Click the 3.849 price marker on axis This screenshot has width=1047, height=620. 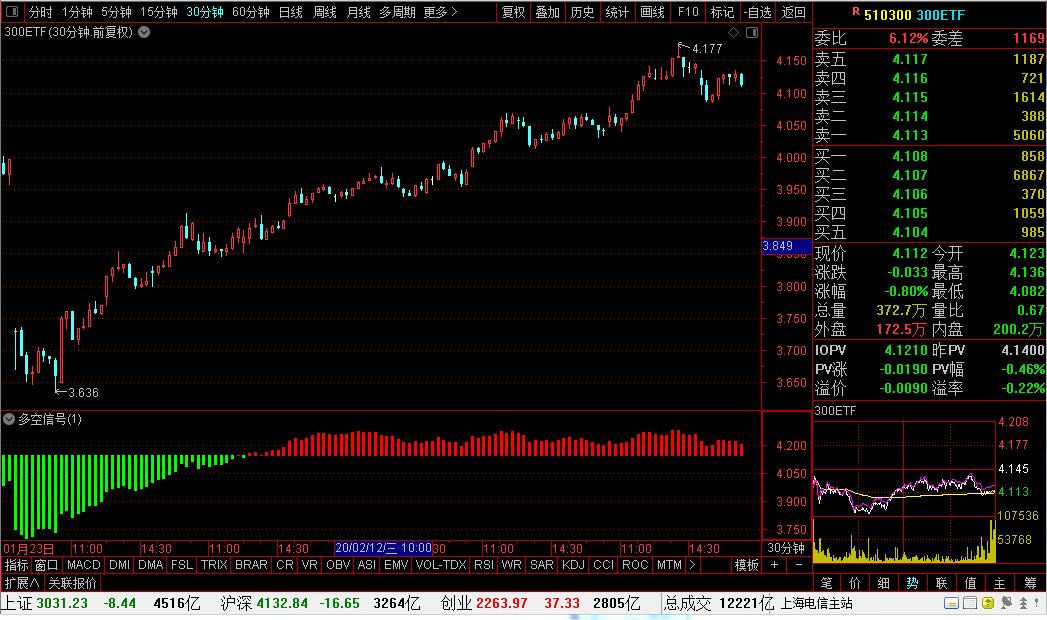coord(786,246)
